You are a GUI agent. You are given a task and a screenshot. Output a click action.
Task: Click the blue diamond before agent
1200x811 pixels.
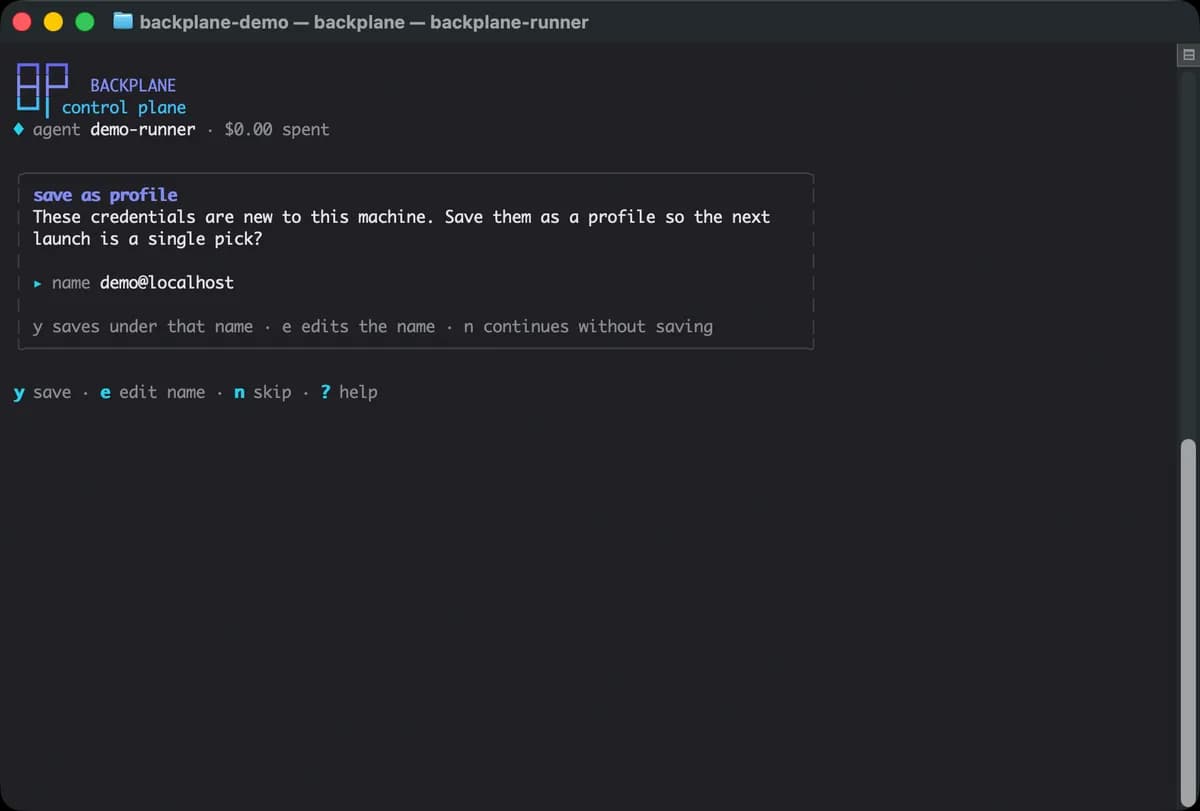(19, 129)
